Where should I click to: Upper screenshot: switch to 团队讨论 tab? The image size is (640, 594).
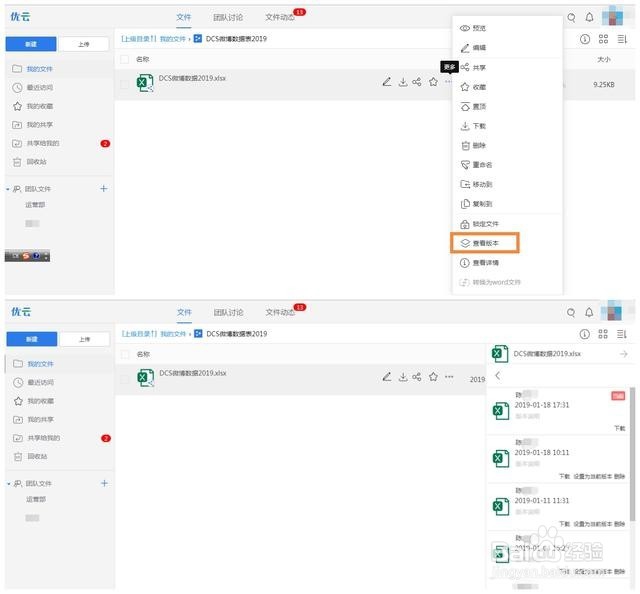point(228,17)
